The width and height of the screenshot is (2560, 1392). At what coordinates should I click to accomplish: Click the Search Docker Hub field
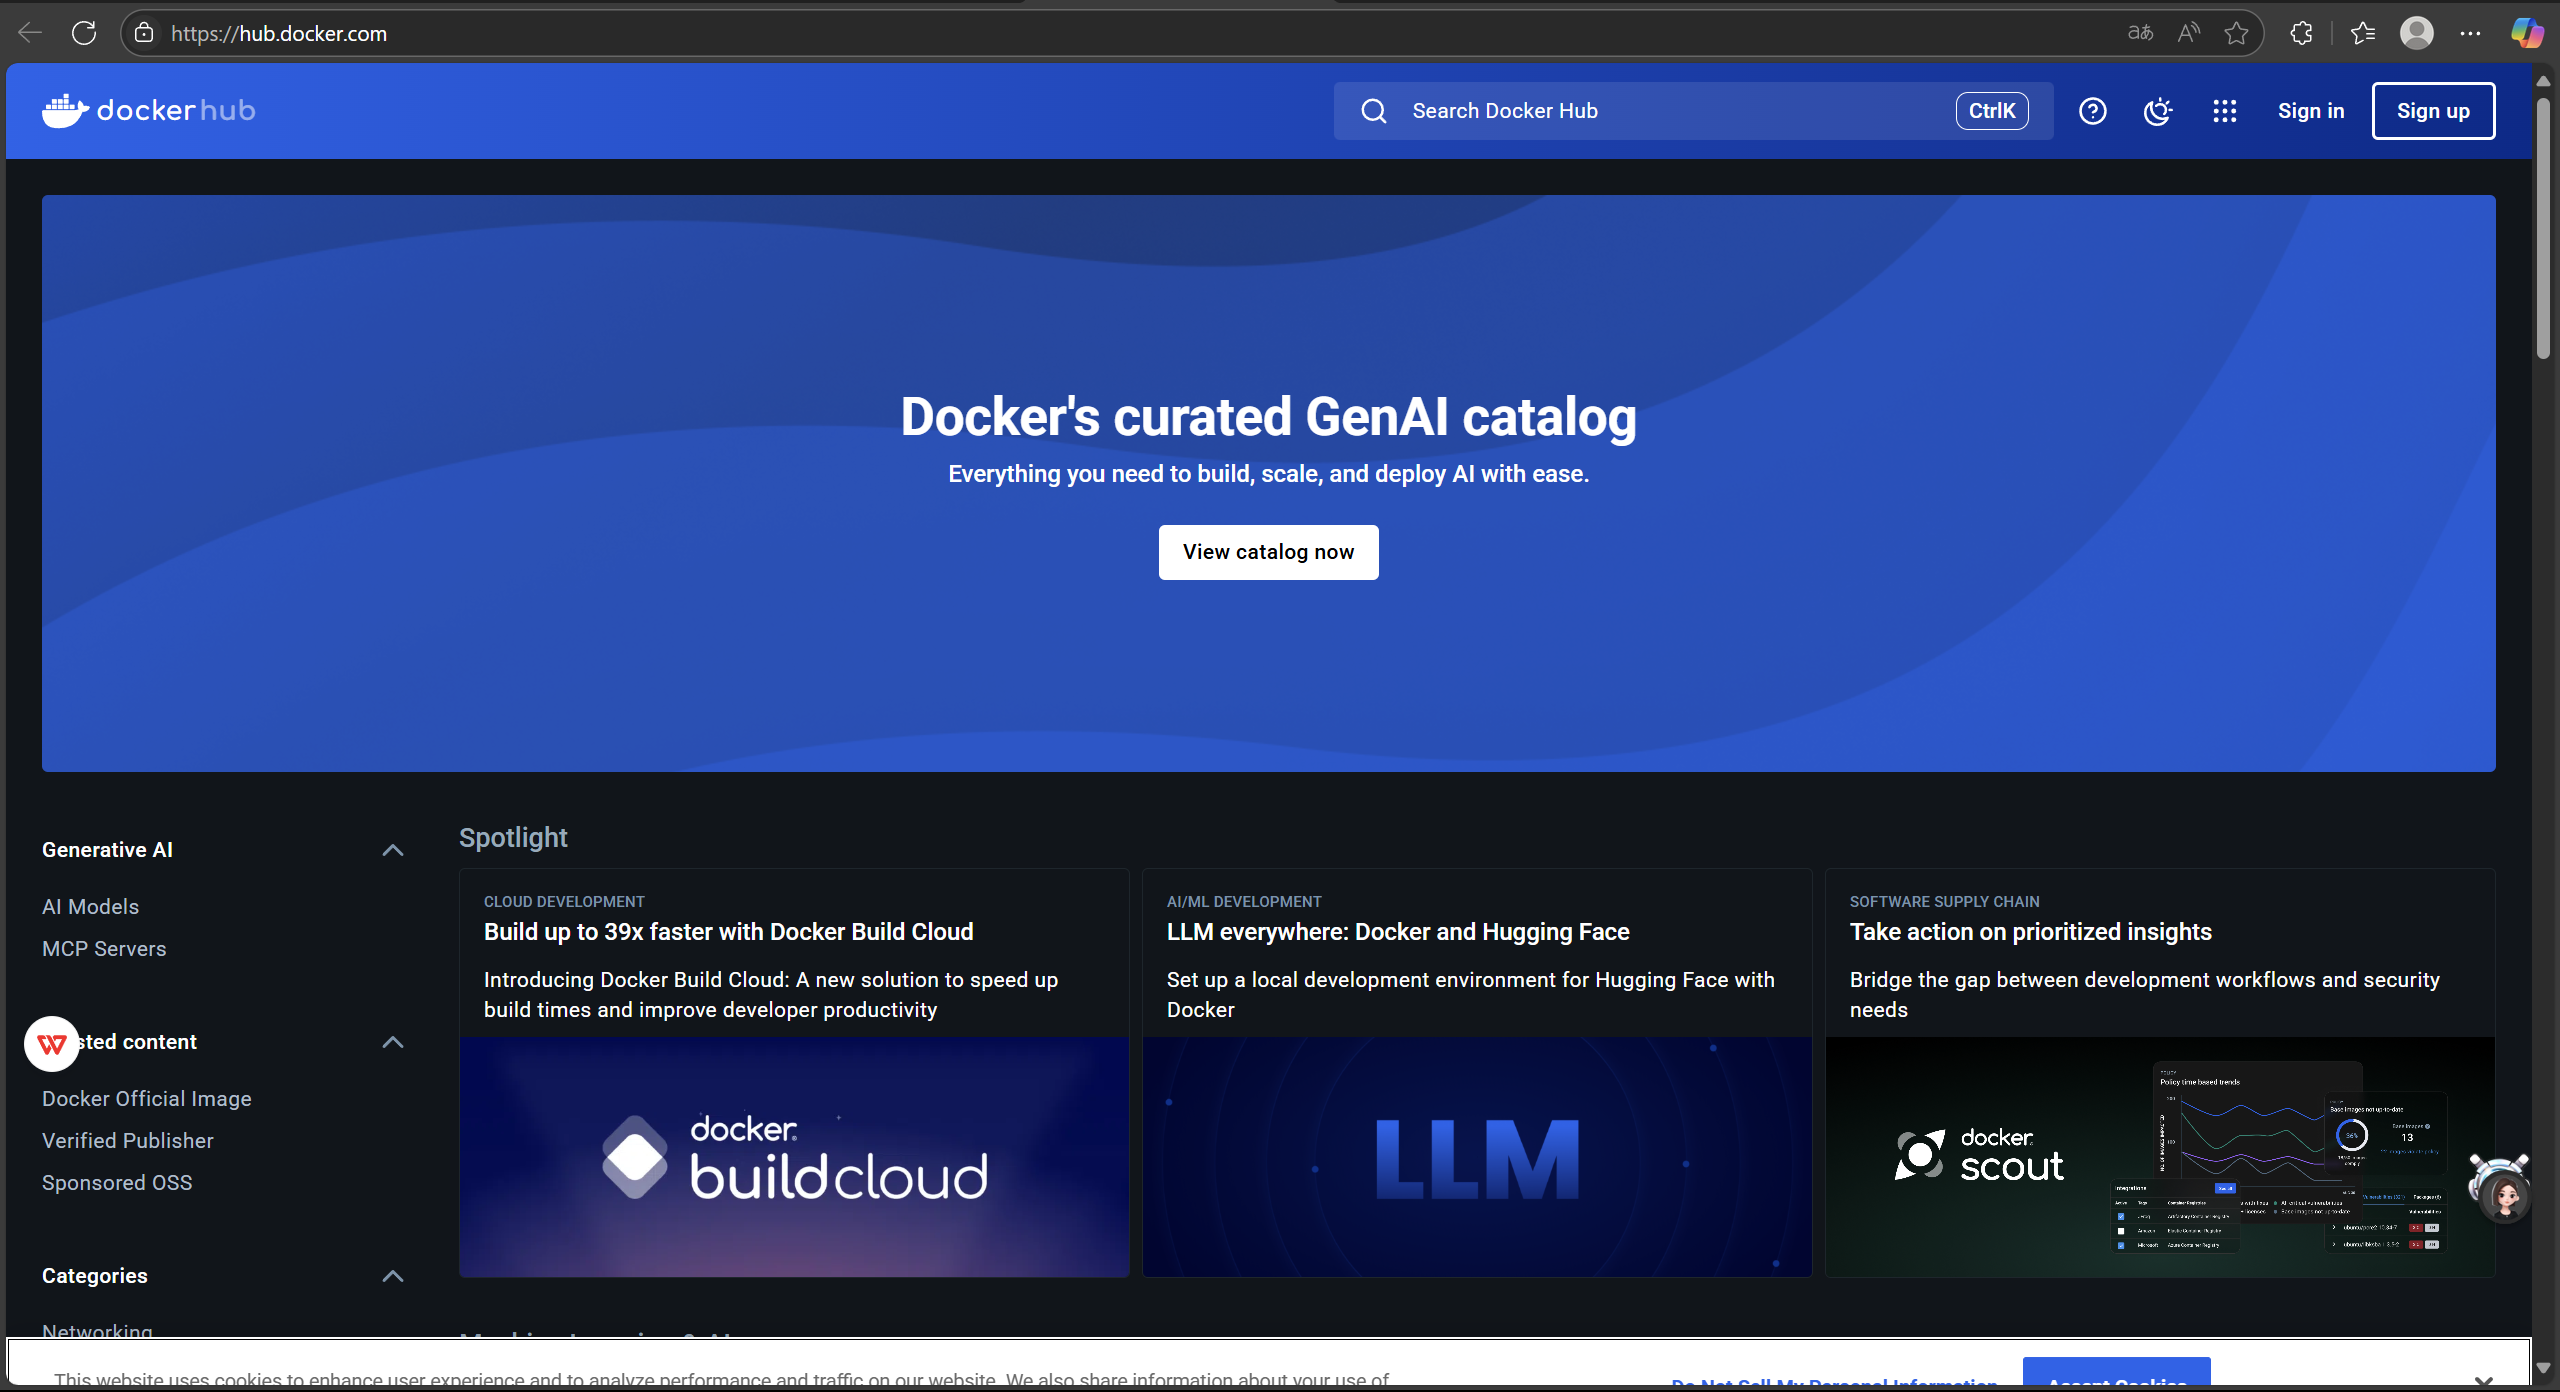point(1660,111)
